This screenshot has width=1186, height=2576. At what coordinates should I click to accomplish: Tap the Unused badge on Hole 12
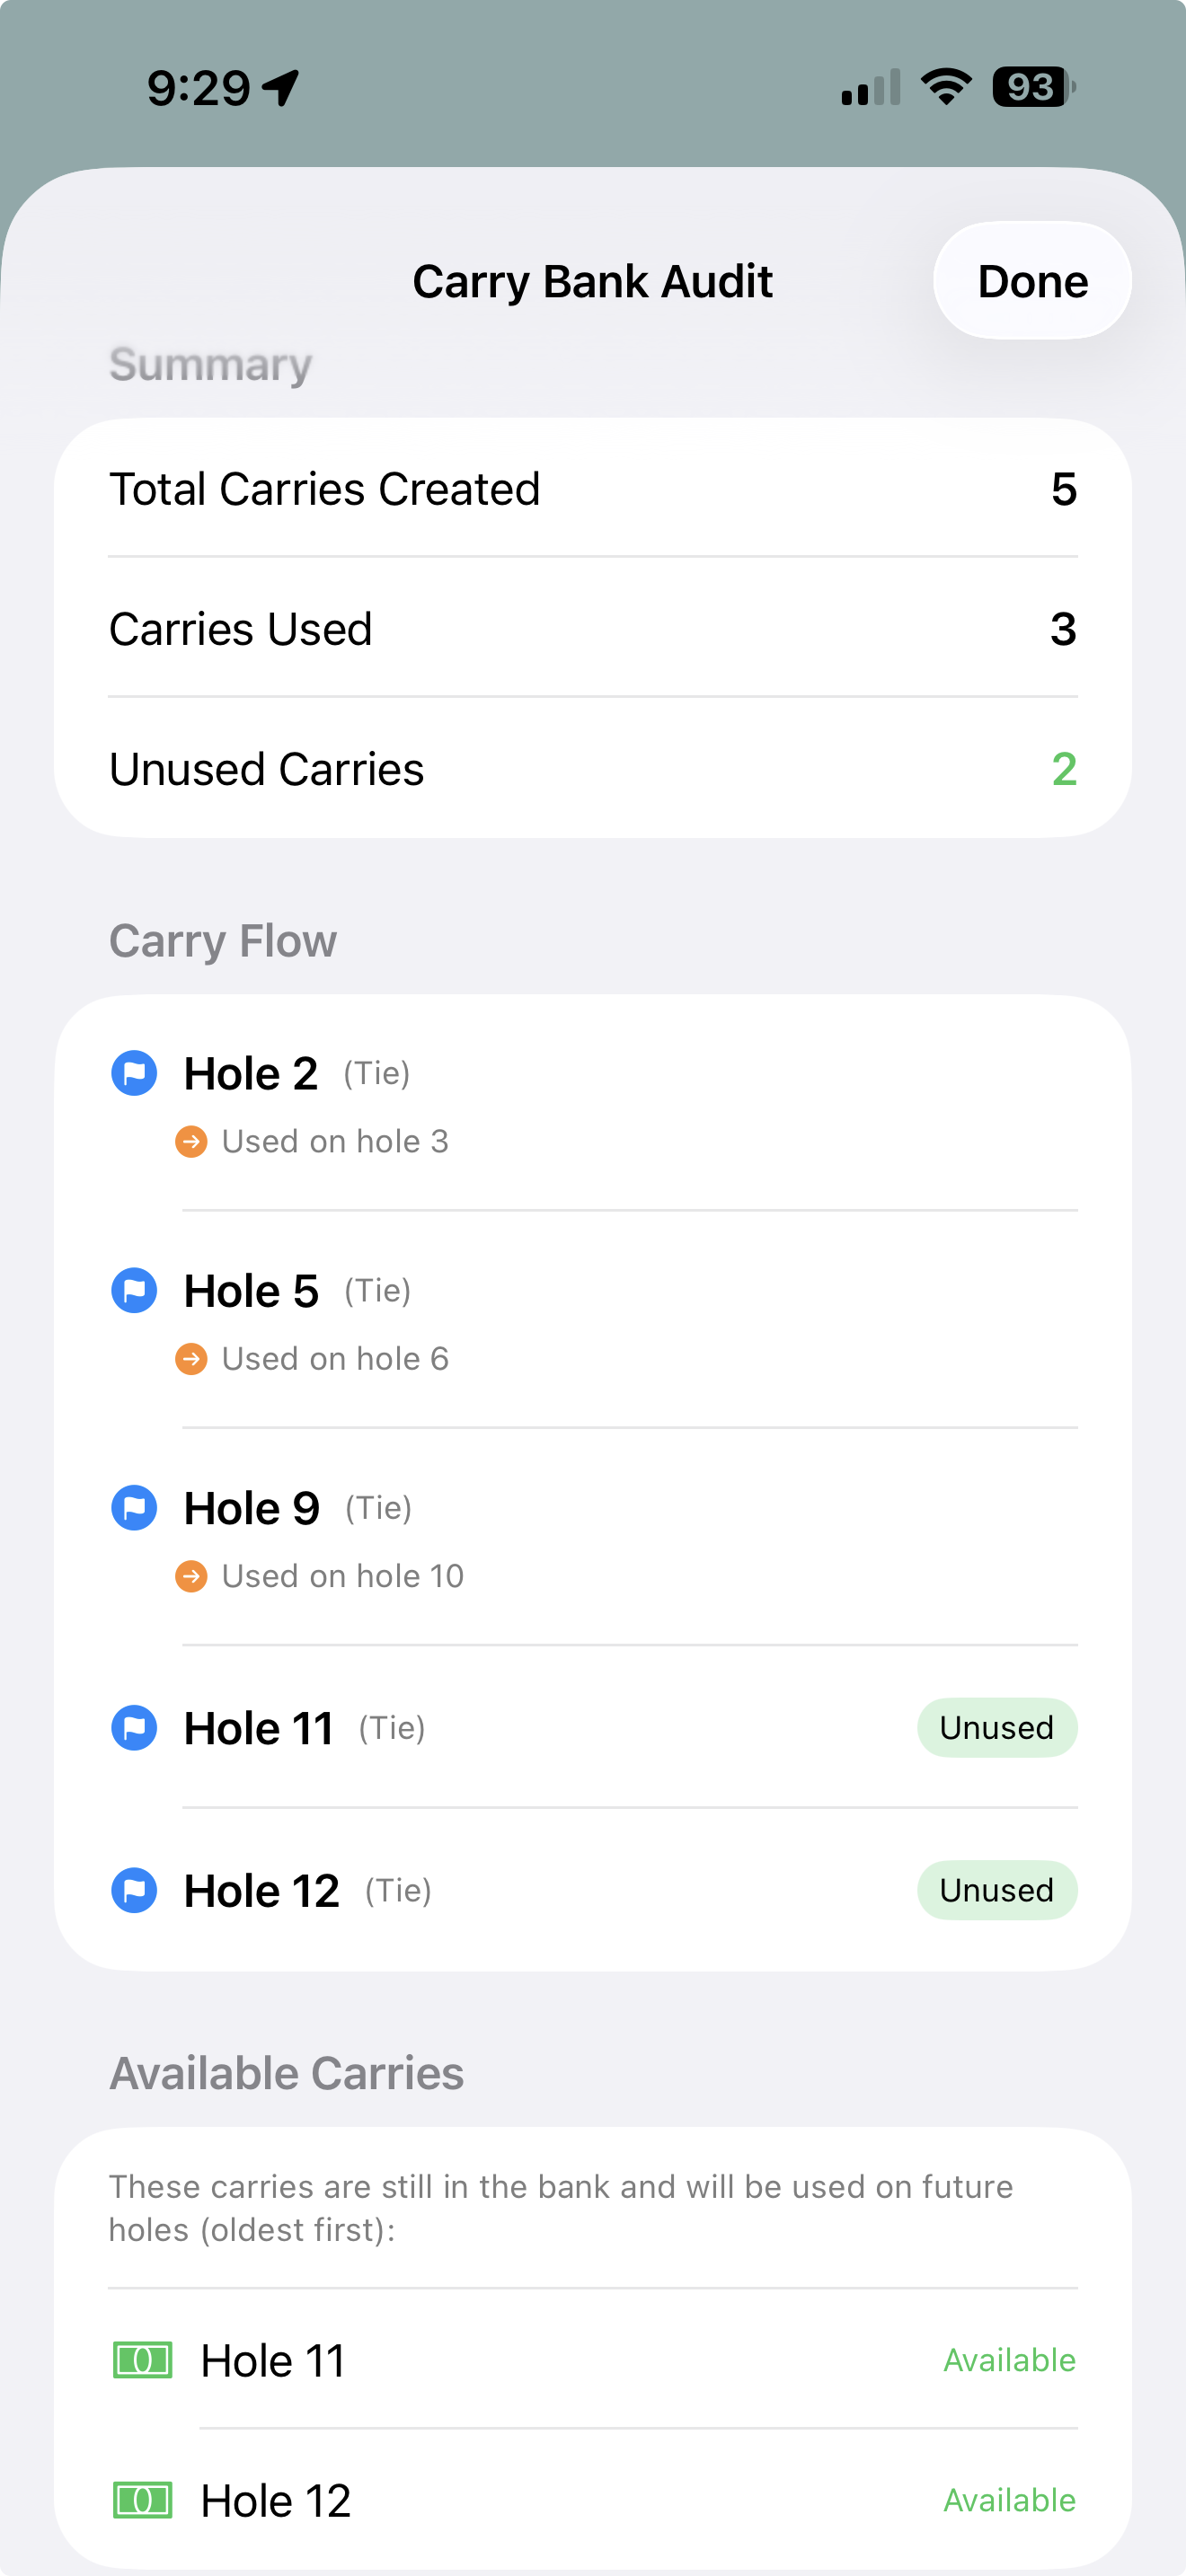996,1890
